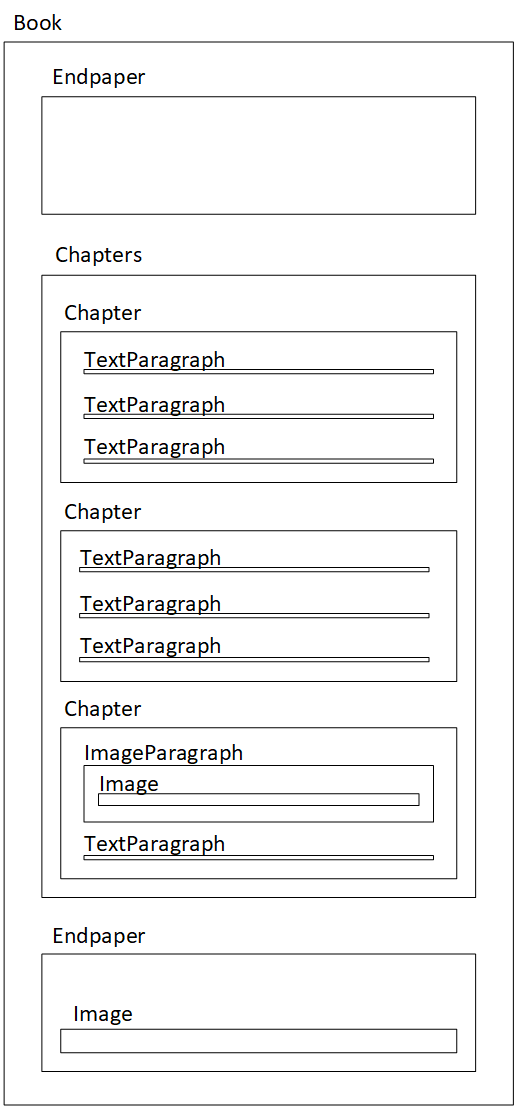Select the top empty Endpaper box
Screen dimensions: 514x1106
258,155
